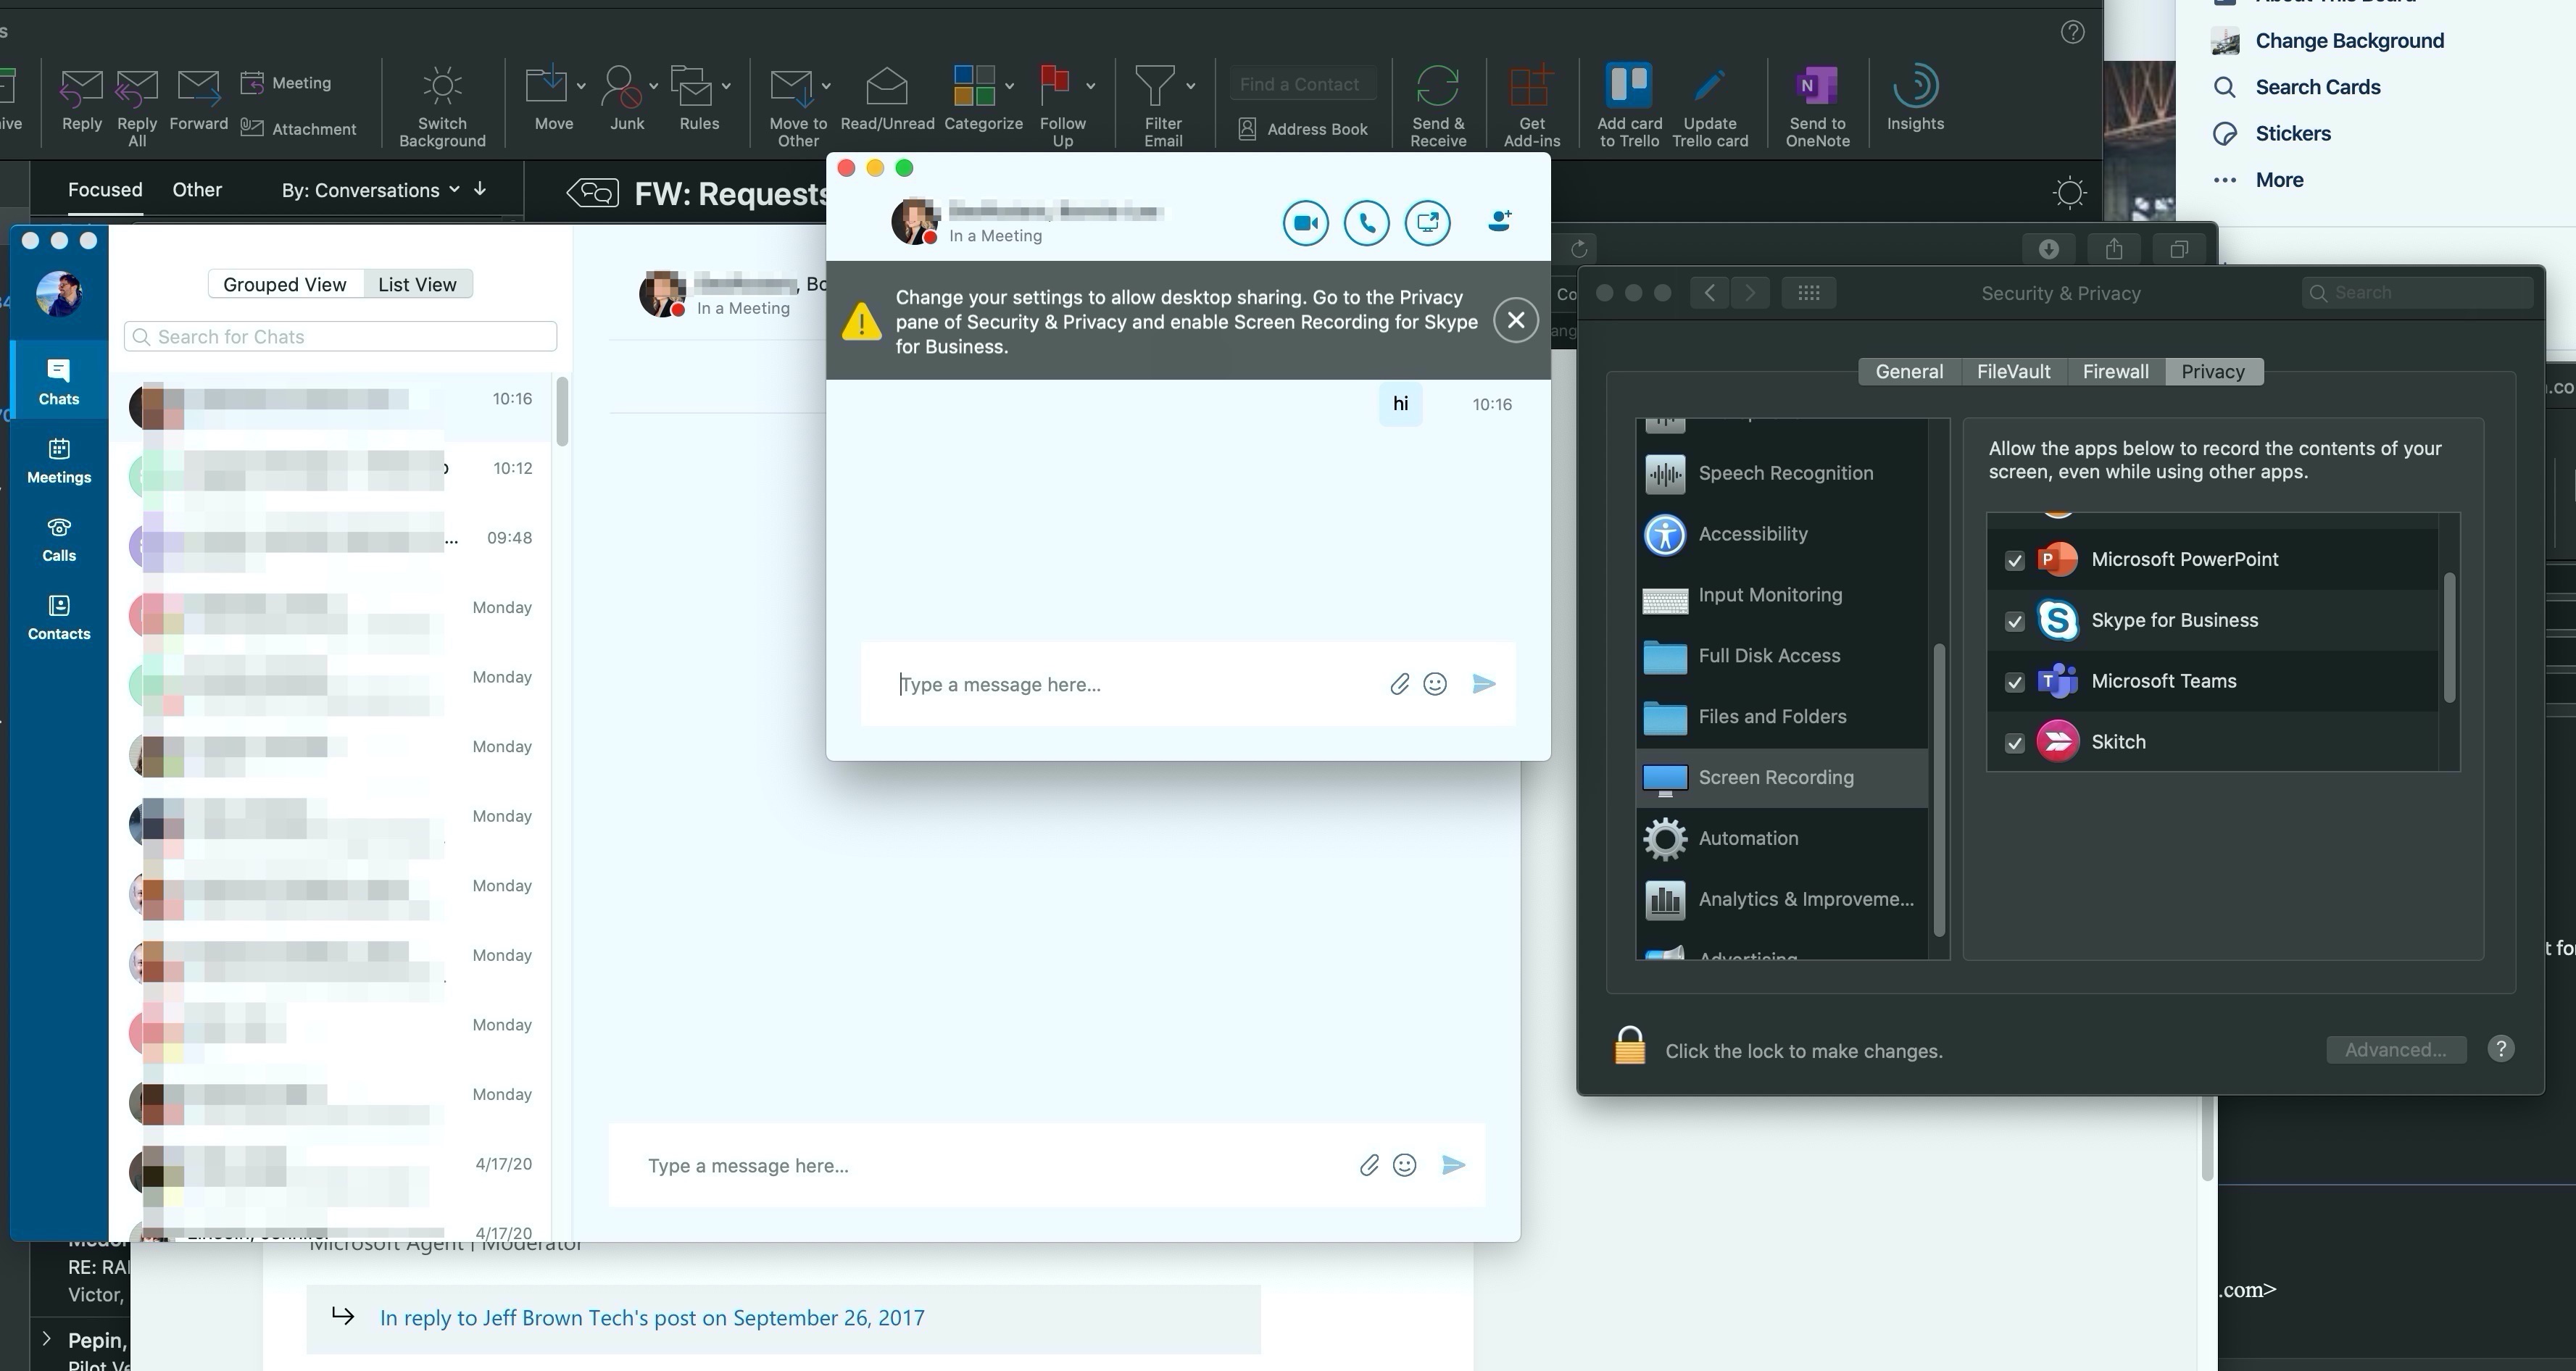
Task: Click Switch Background in Outlook ribbon
Action: click(442, 107)
